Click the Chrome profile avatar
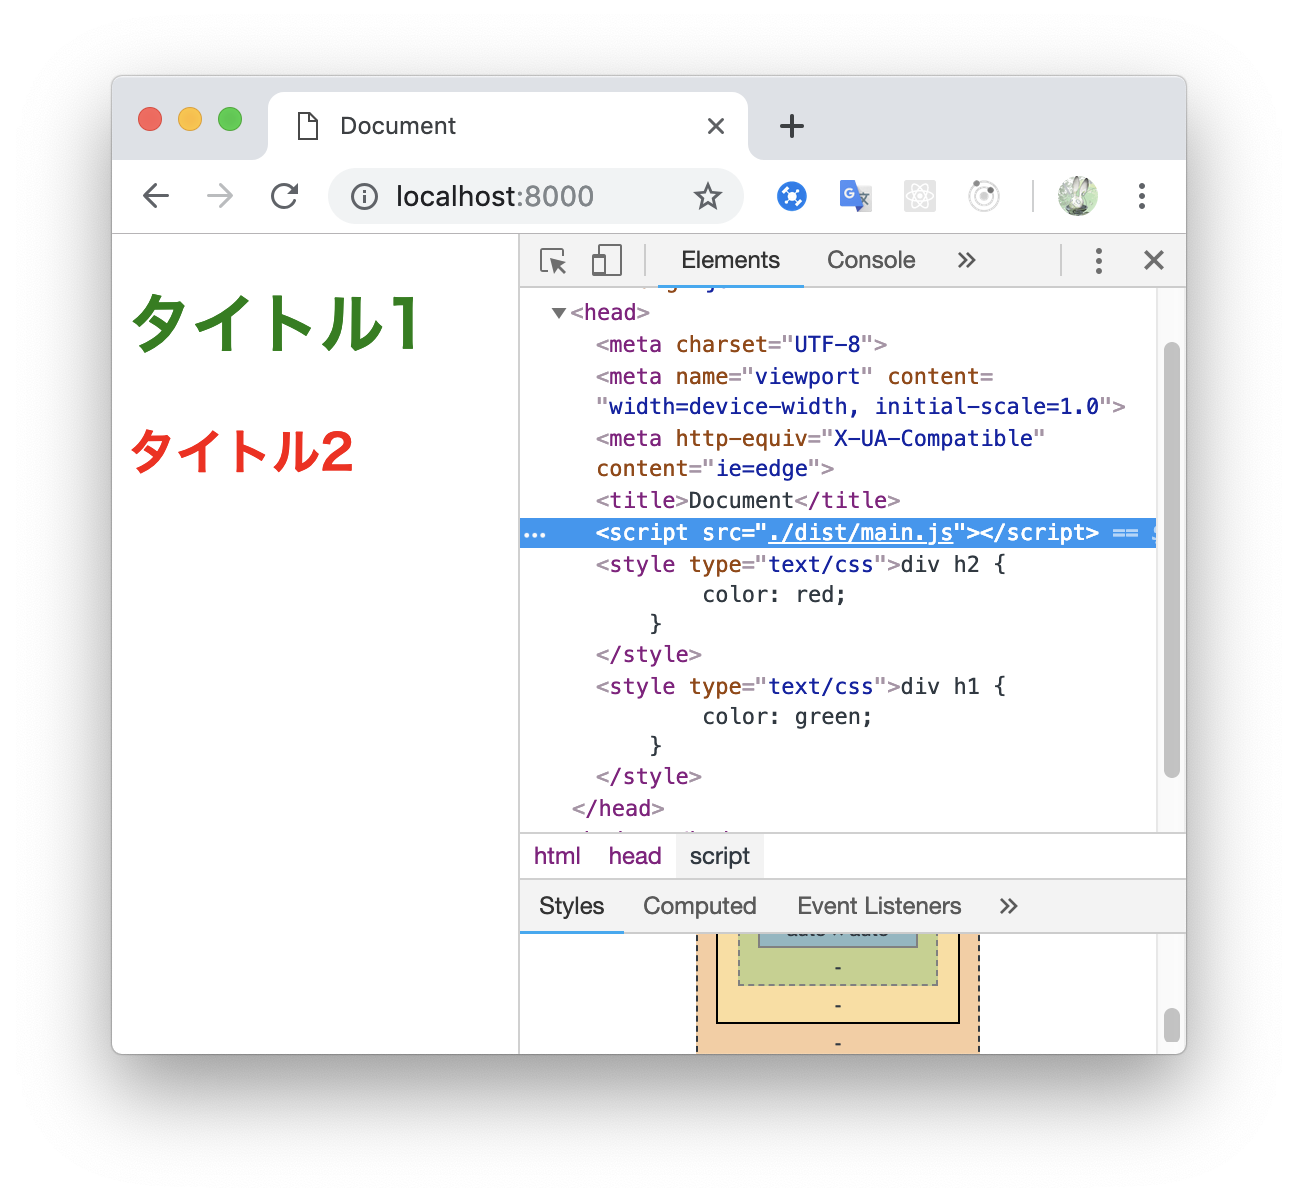The image size is (1298, 1202). (1077, 196)
